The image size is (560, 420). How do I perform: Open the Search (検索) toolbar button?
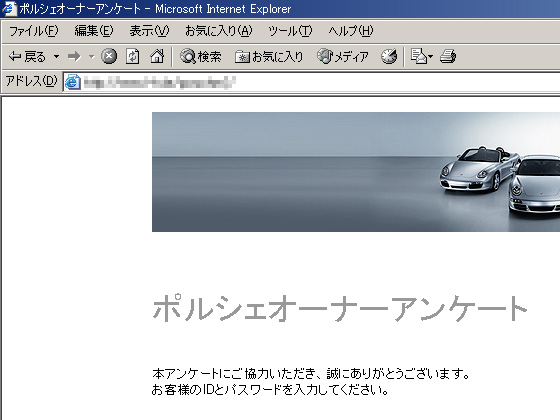(x=201, y=56)
